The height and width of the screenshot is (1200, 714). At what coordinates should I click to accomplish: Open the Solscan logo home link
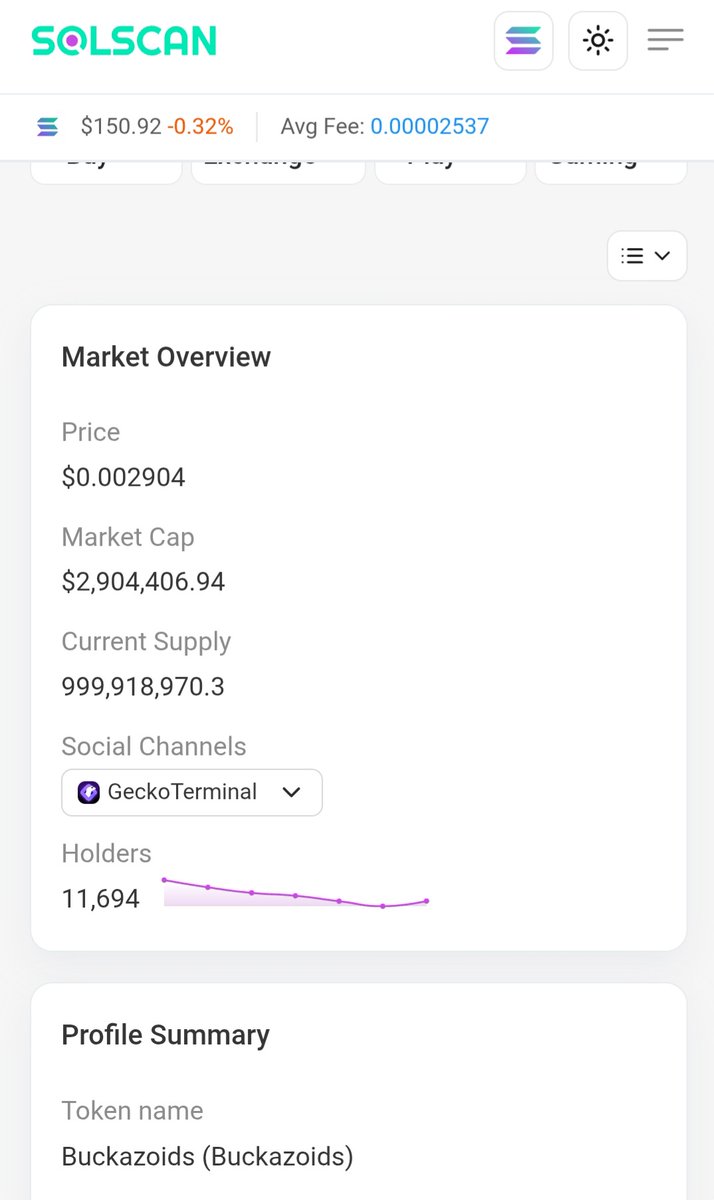coord(123,41)
